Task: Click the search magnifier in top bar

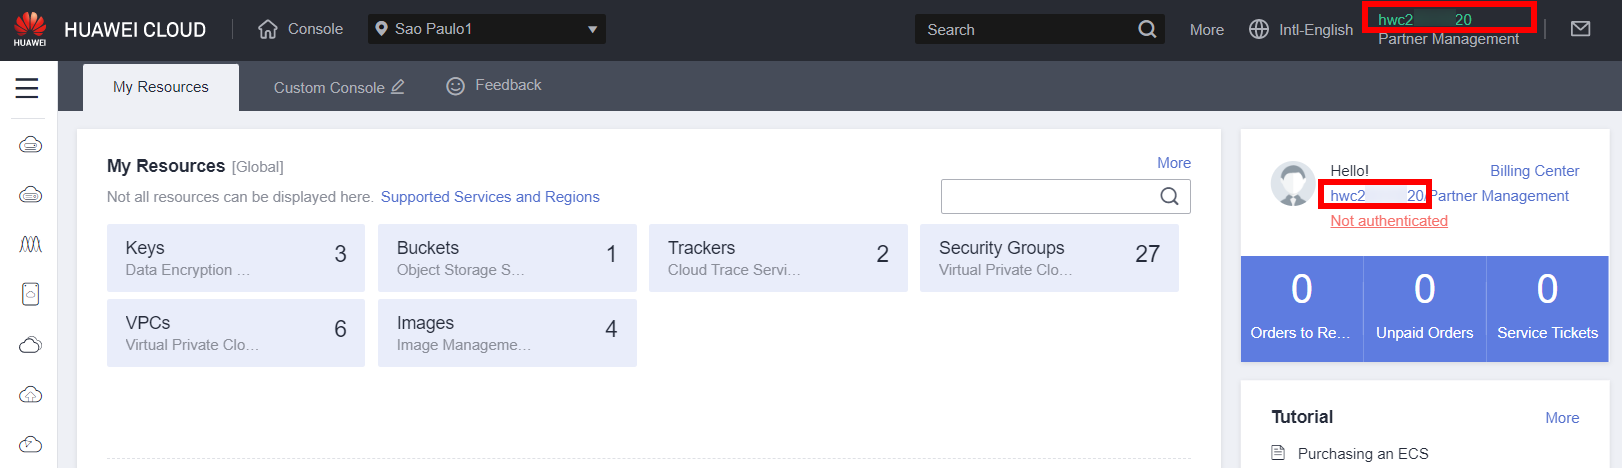Action: click(1147, 29)
